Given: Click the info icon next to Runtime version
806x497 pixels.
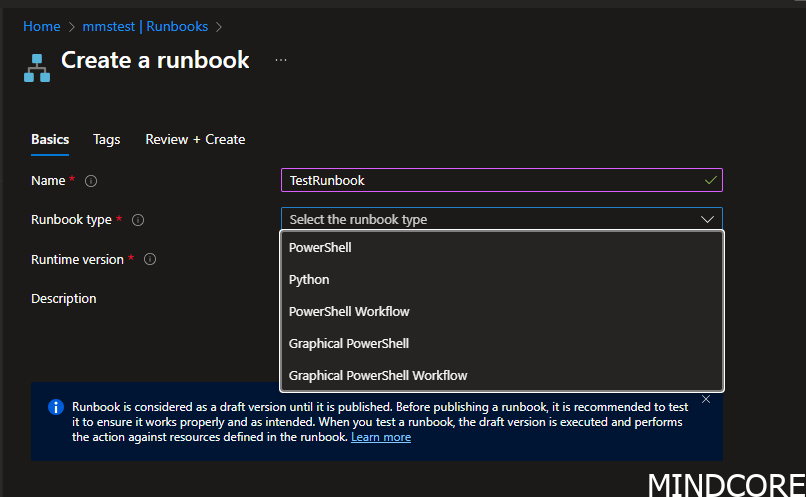Looking at the screenshot, I should (x=150, y=259).
